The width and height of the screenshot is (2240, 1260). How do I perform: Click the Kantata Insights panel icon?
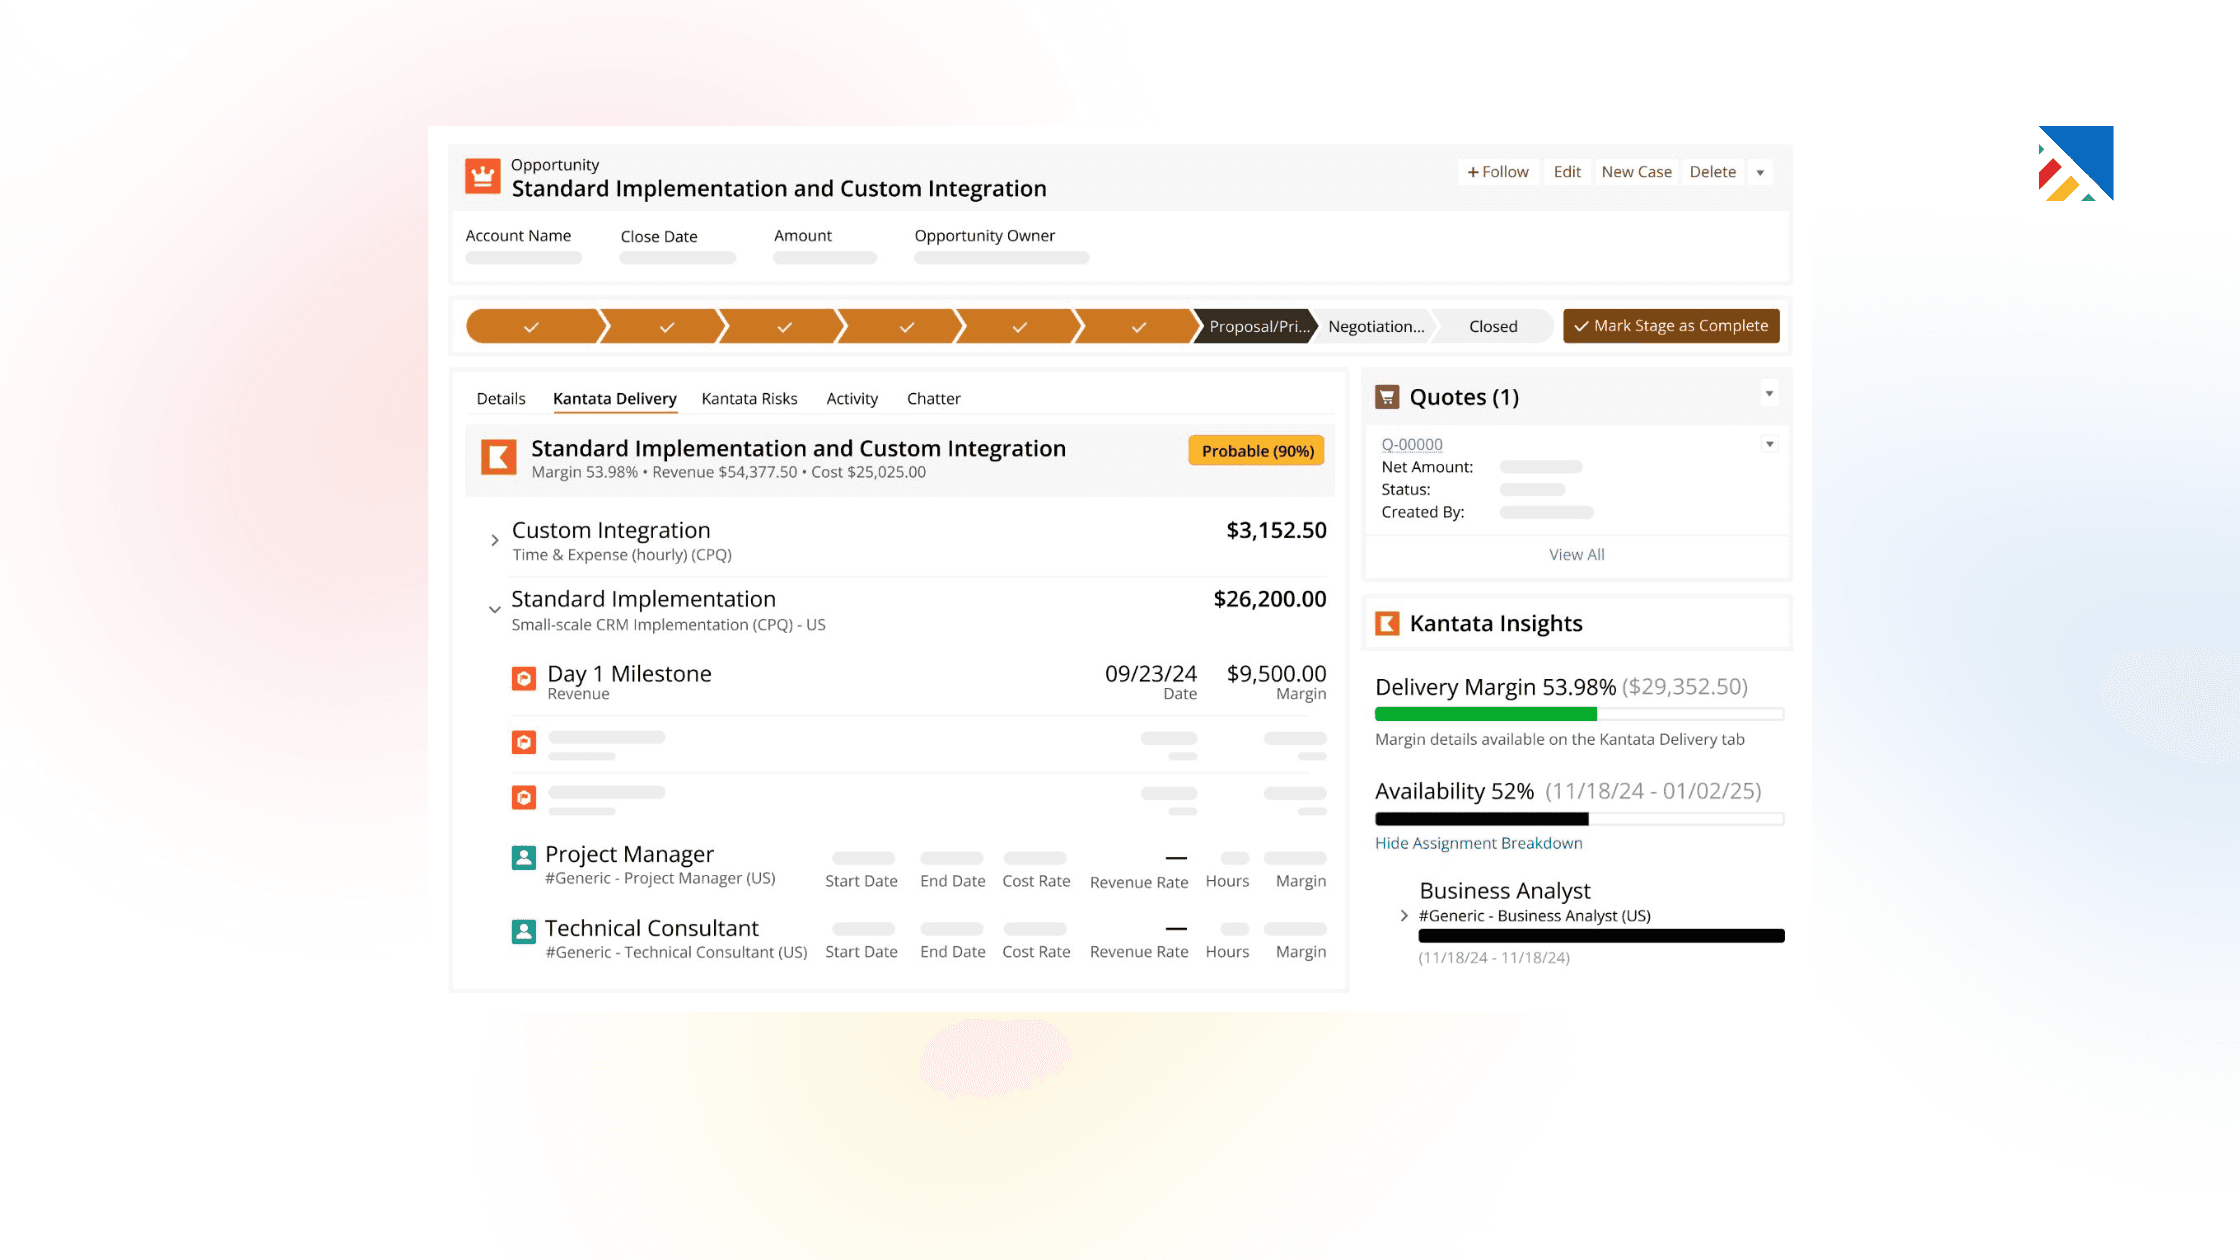pyautogui.click(x=1388, y=622)
